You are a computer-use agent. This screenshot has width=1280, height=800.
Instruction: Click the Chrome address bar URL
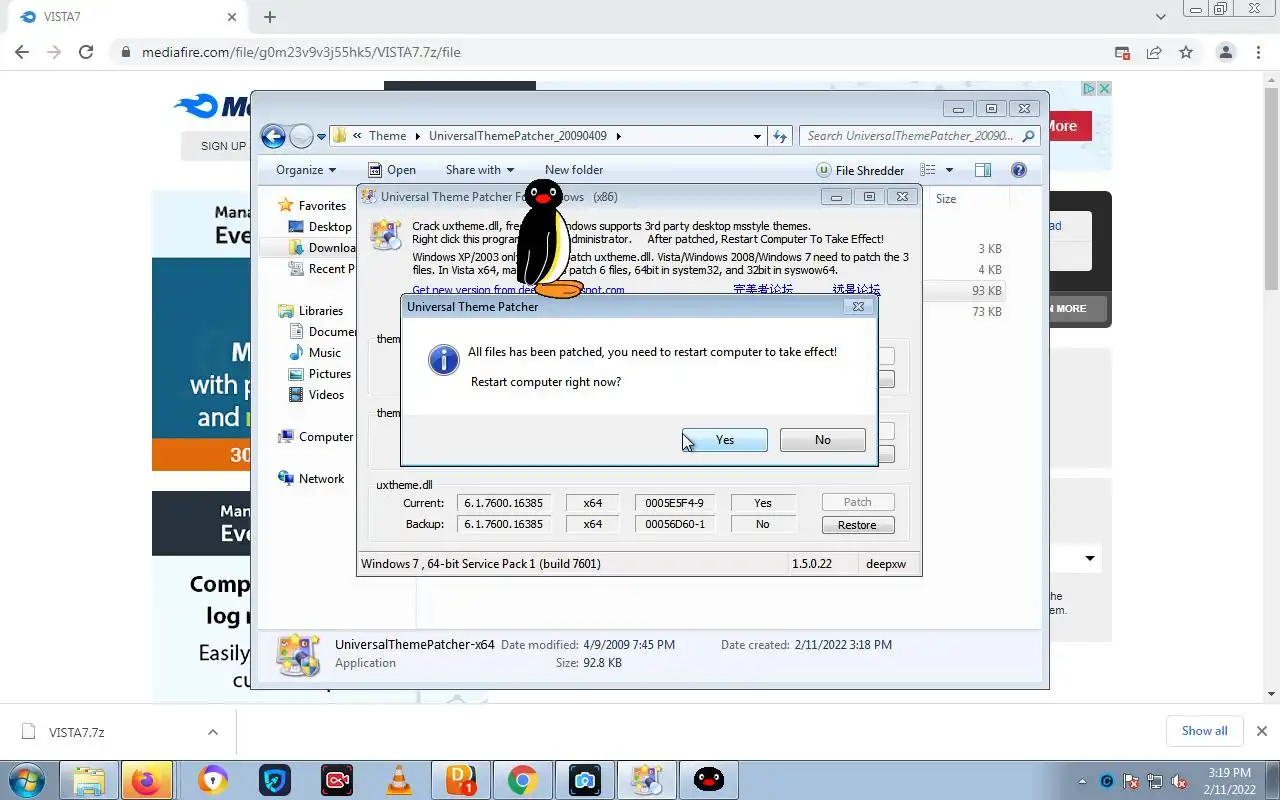[x=301, y=52]
